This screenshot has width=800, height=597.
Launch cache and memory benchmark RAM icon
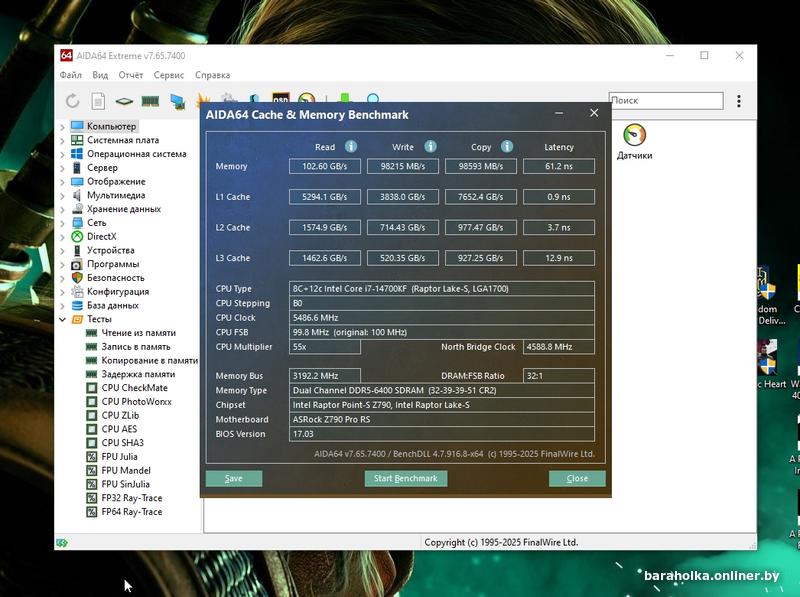(x=150, y=101)
